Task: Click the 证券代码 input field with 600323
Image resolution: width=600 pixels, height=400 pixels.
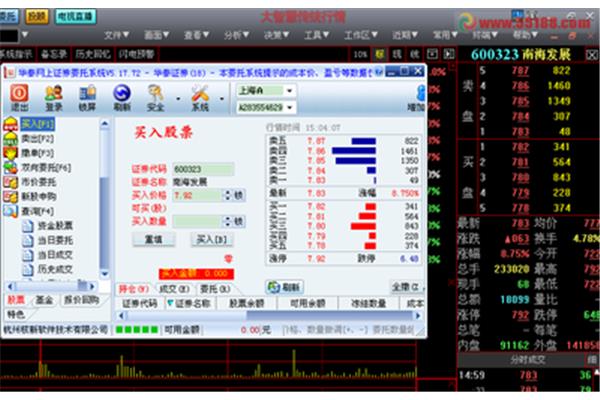Action: 203,169
